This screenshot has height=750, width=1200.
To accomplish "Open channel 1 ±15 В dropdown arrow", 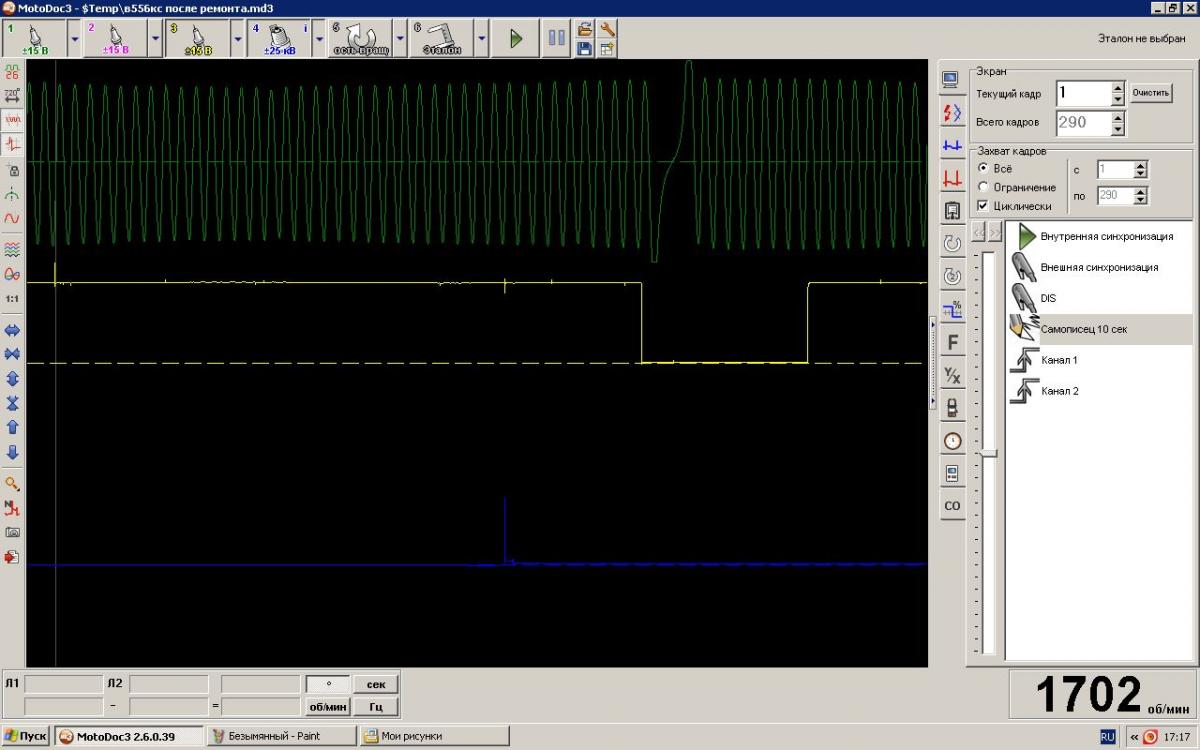I will 75,39.
